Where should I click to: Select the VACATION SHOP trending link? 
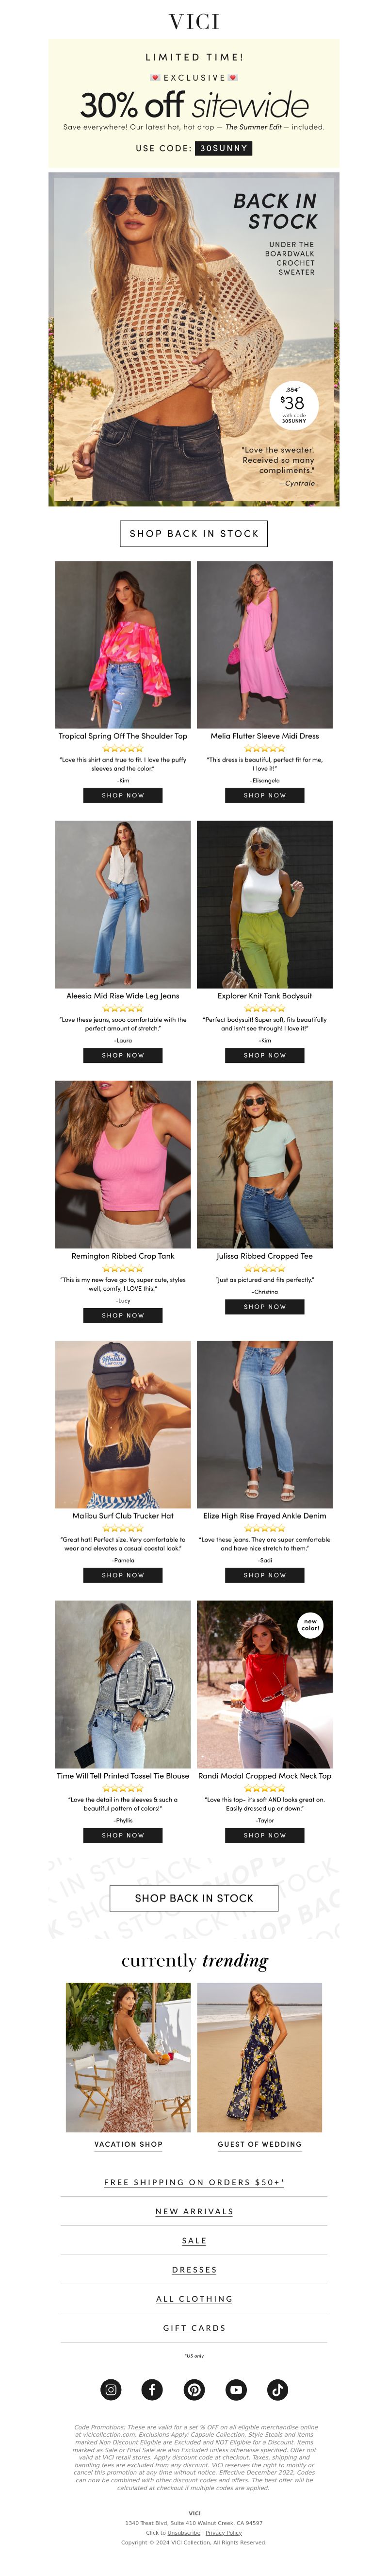128,2144
